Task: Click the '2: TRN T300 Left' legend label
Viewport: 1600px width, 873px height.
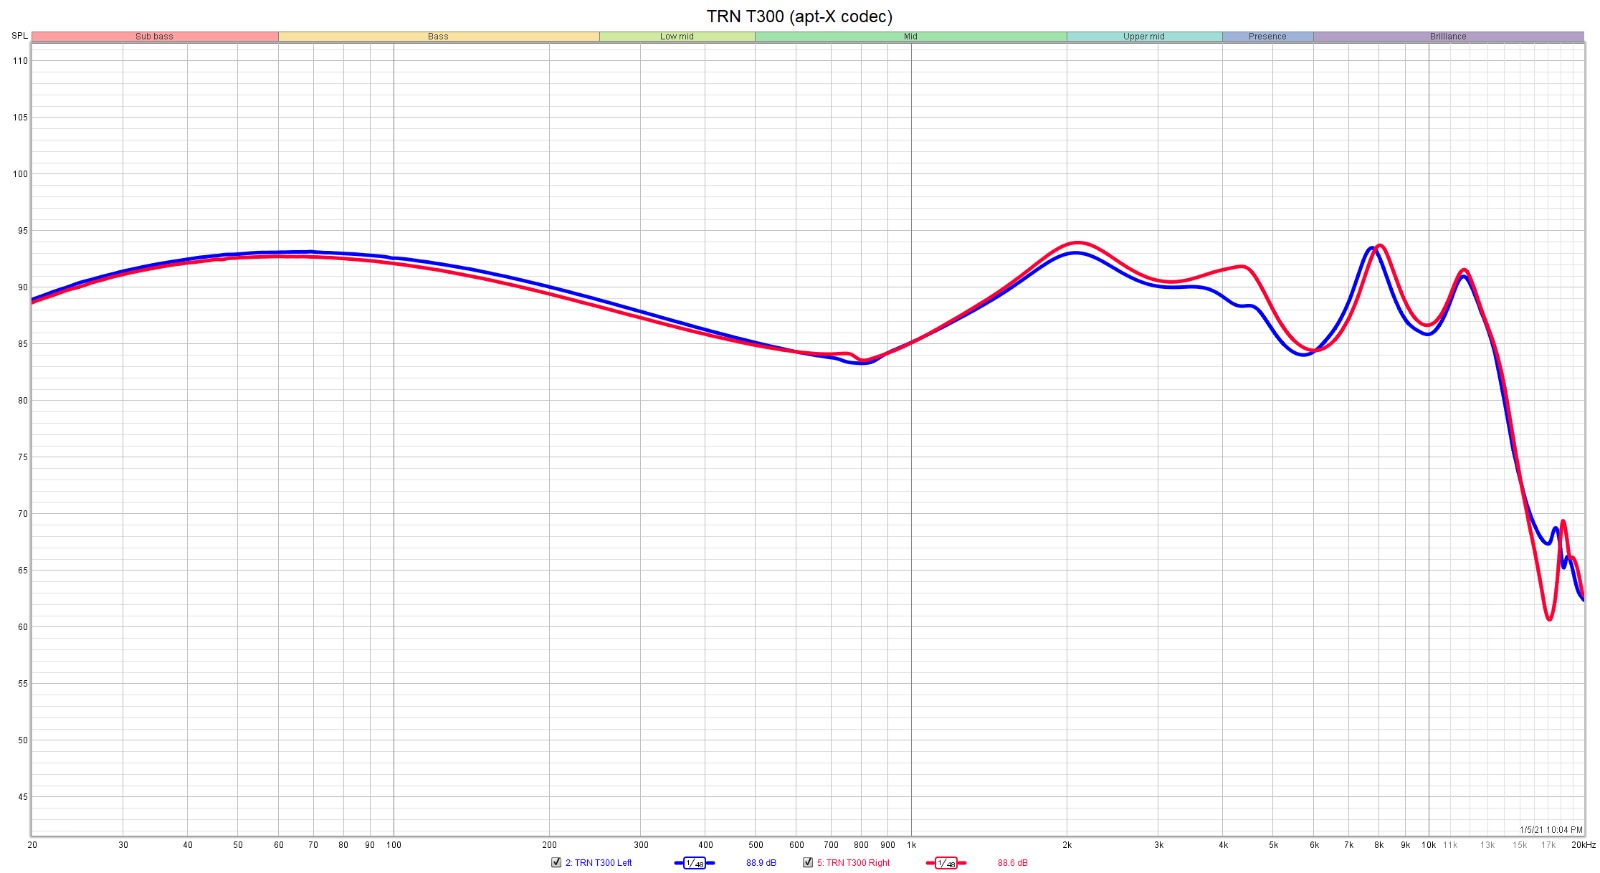Action: 598,863
